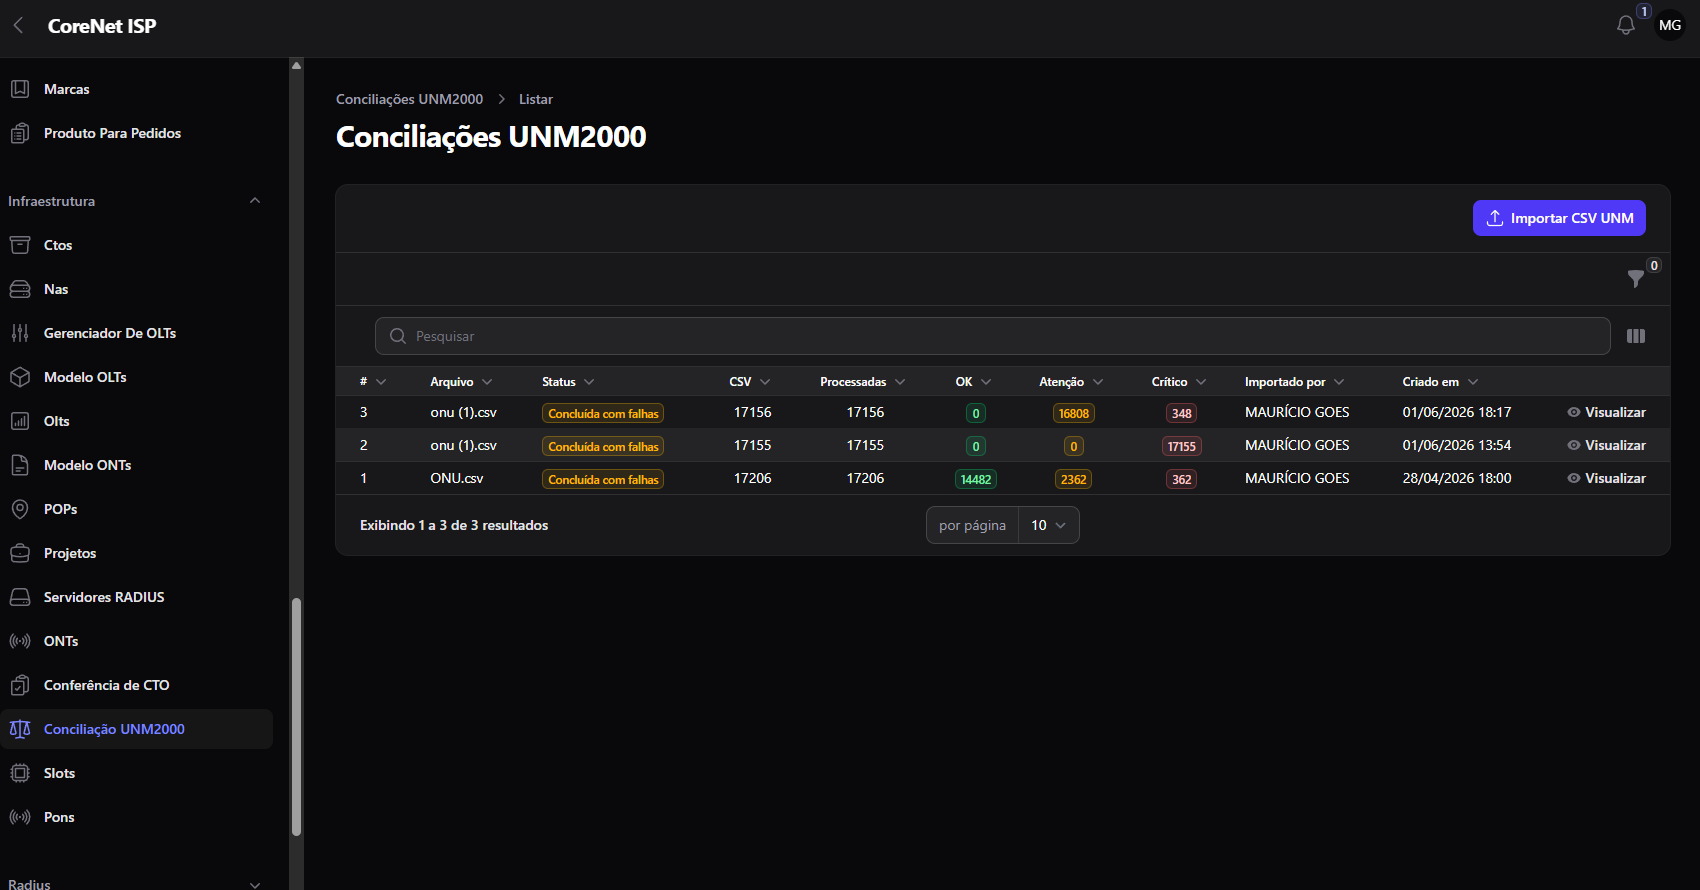Go back using the top-left arrow
This screenshot has height=890, width=1700.
tap(18, 26)
